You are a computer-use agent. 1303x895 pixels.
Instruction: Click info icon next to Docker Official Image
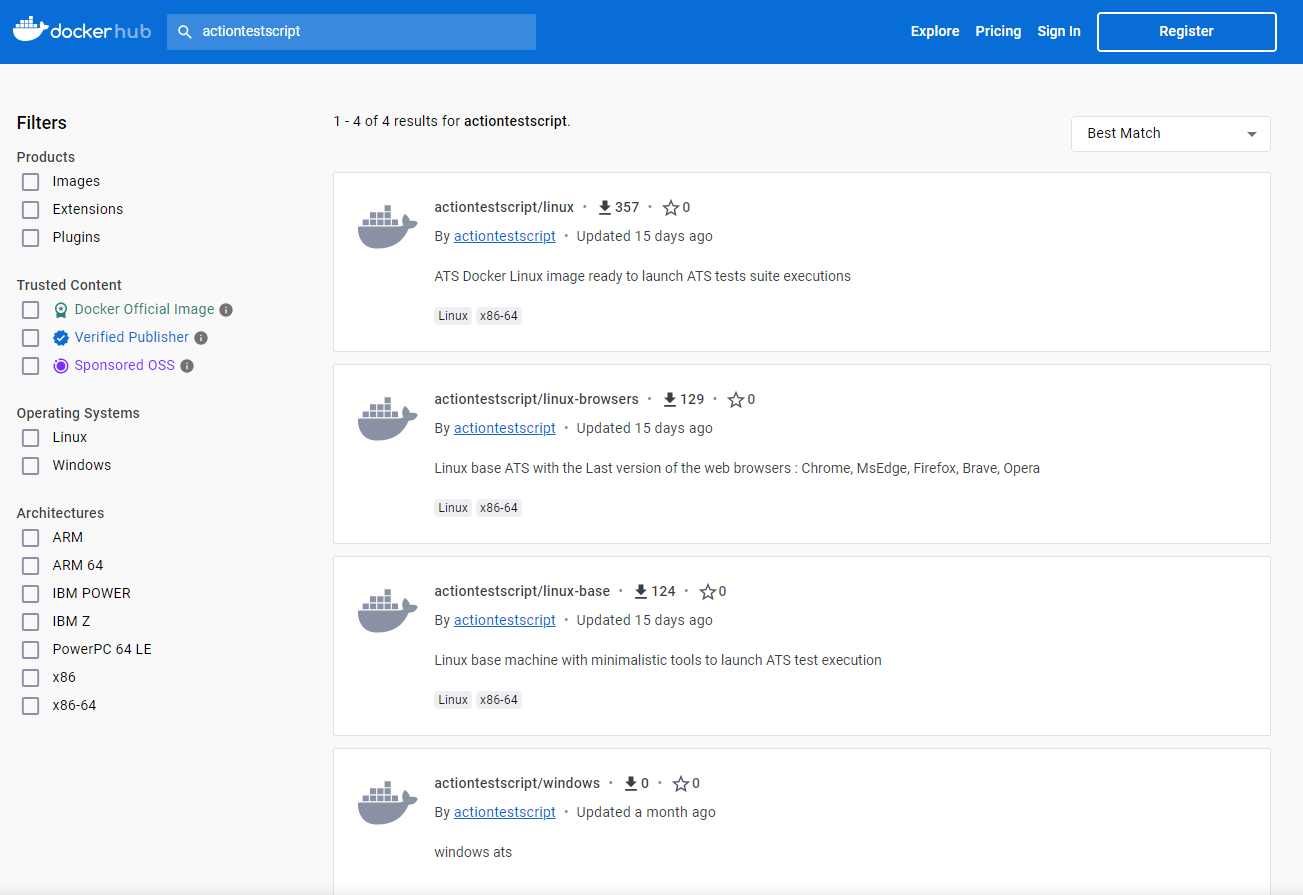coord(226,310)
